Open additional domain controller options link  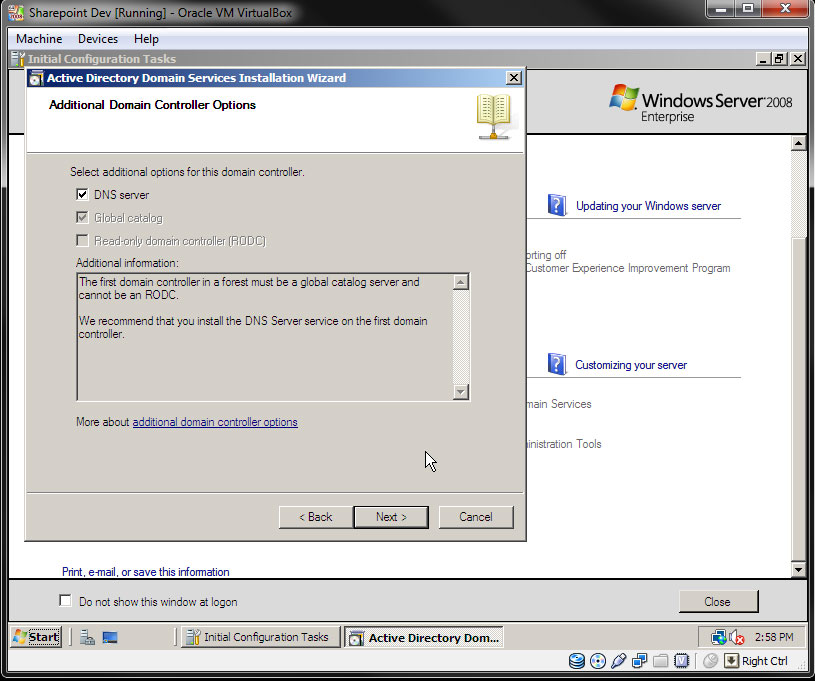click(215, 422)
